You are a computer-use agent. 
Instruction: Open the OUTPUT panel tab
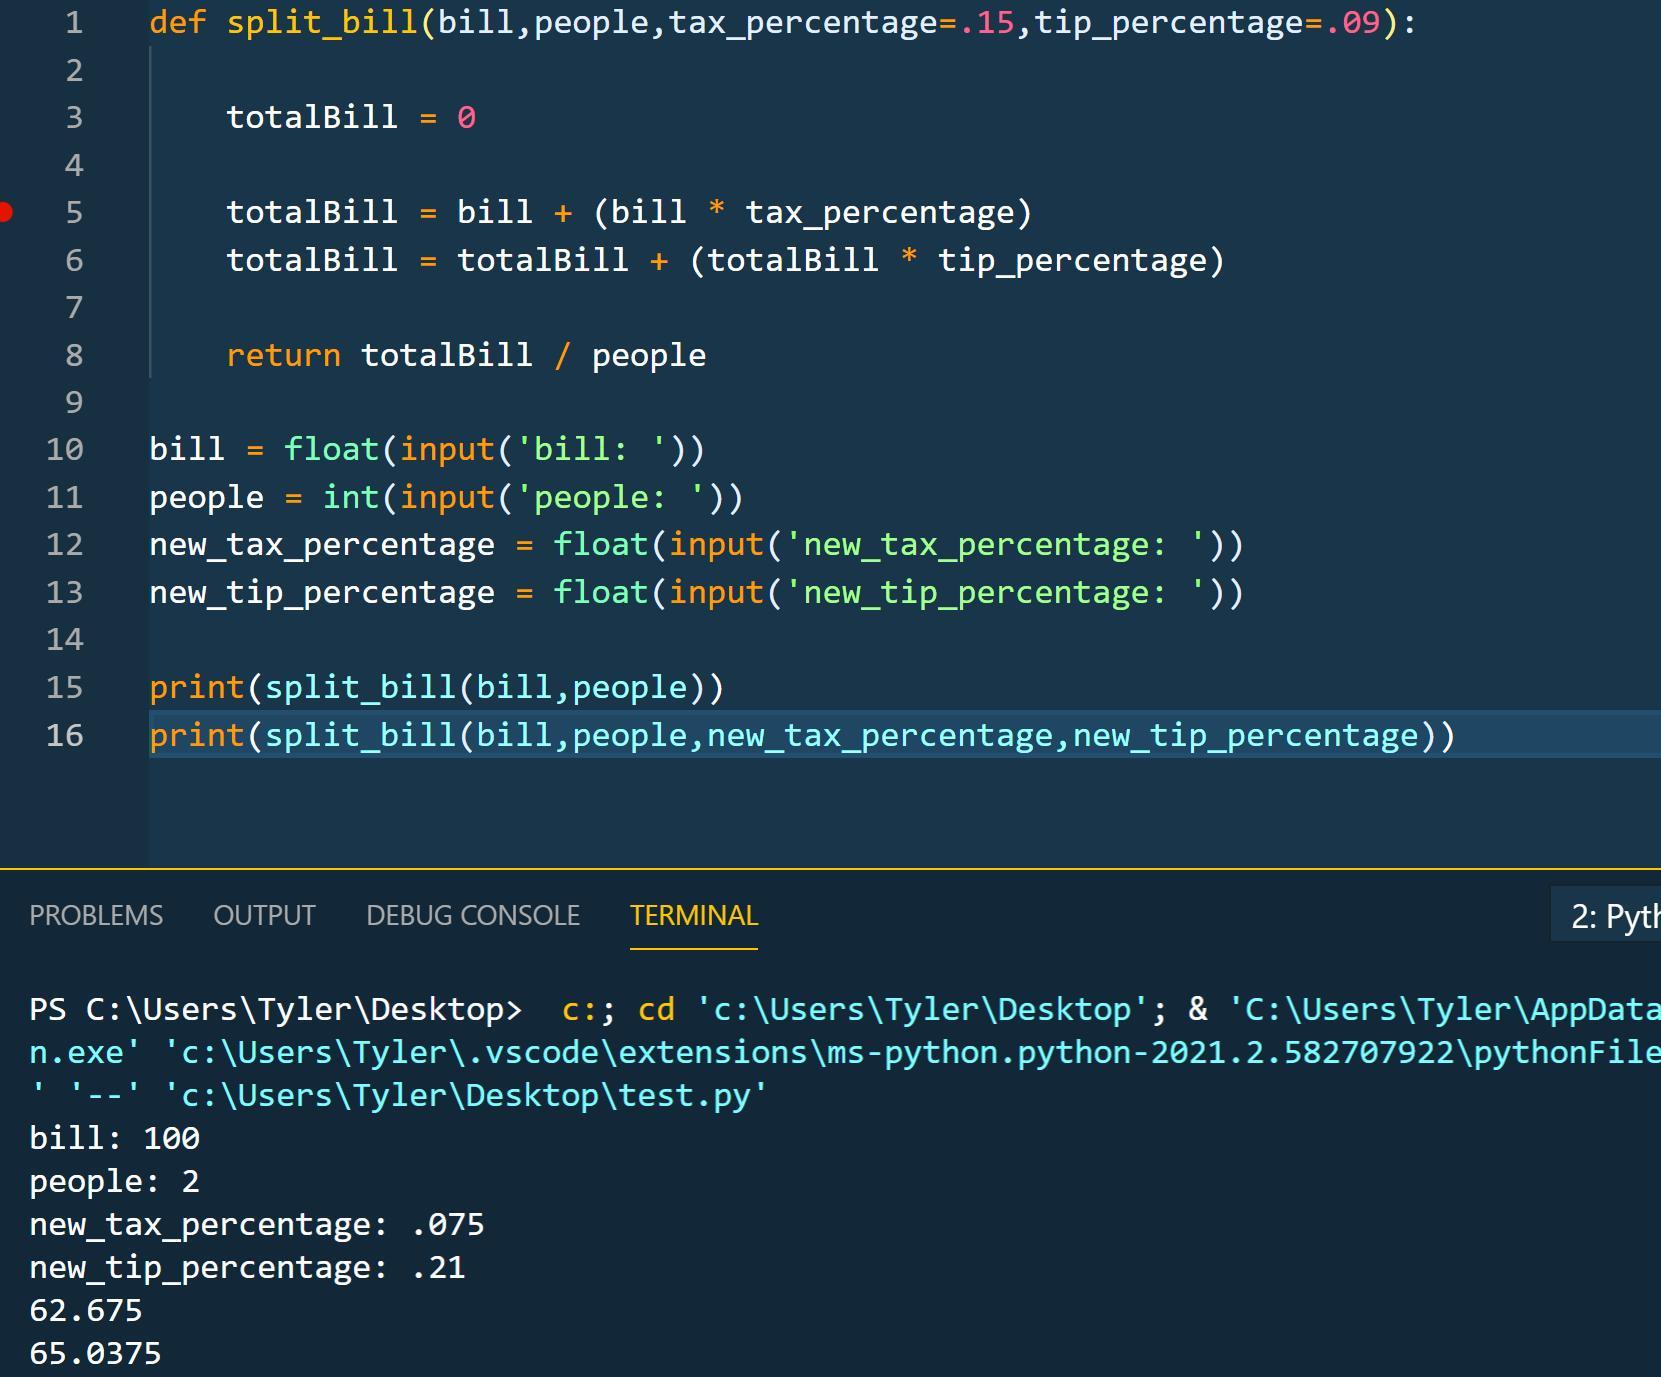point(264,915)
